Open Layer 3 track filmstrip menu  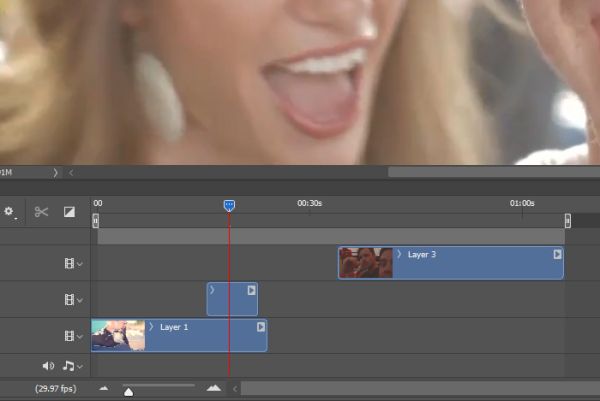click(73, 263)
